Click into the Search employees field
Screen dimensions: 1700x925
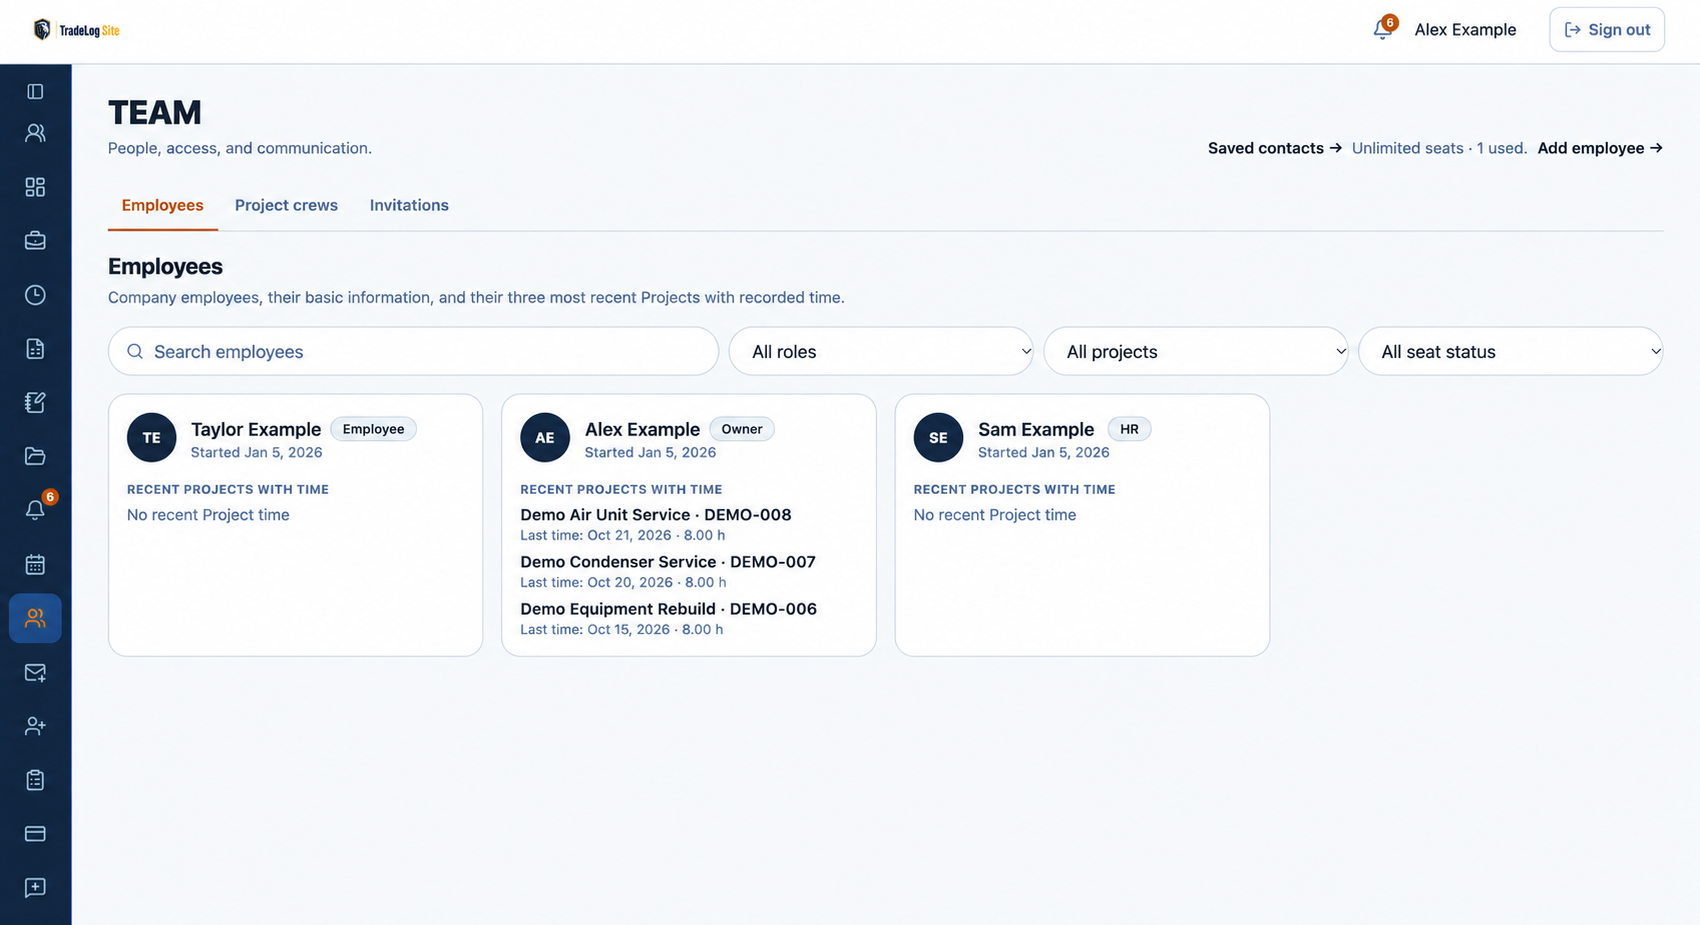[x=413, y=351]
